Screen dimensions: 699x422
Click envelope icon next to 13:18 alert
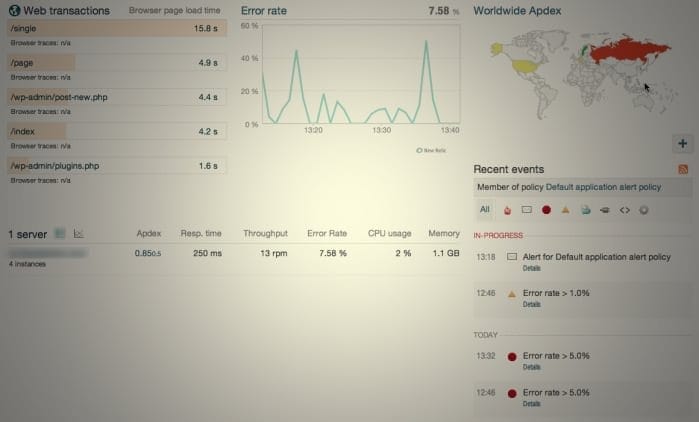pos(512,257)
